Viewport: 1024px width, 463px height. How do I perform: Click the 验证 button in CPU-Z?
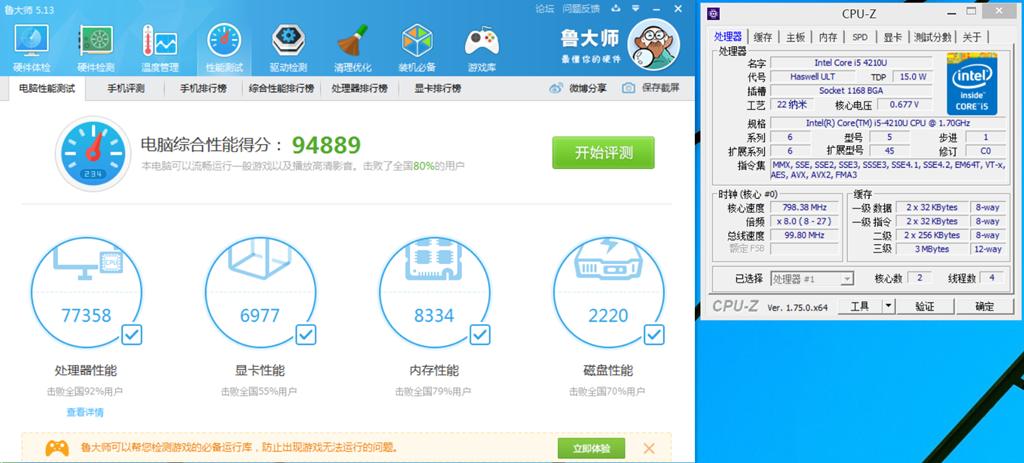click(x=925, y=306)
